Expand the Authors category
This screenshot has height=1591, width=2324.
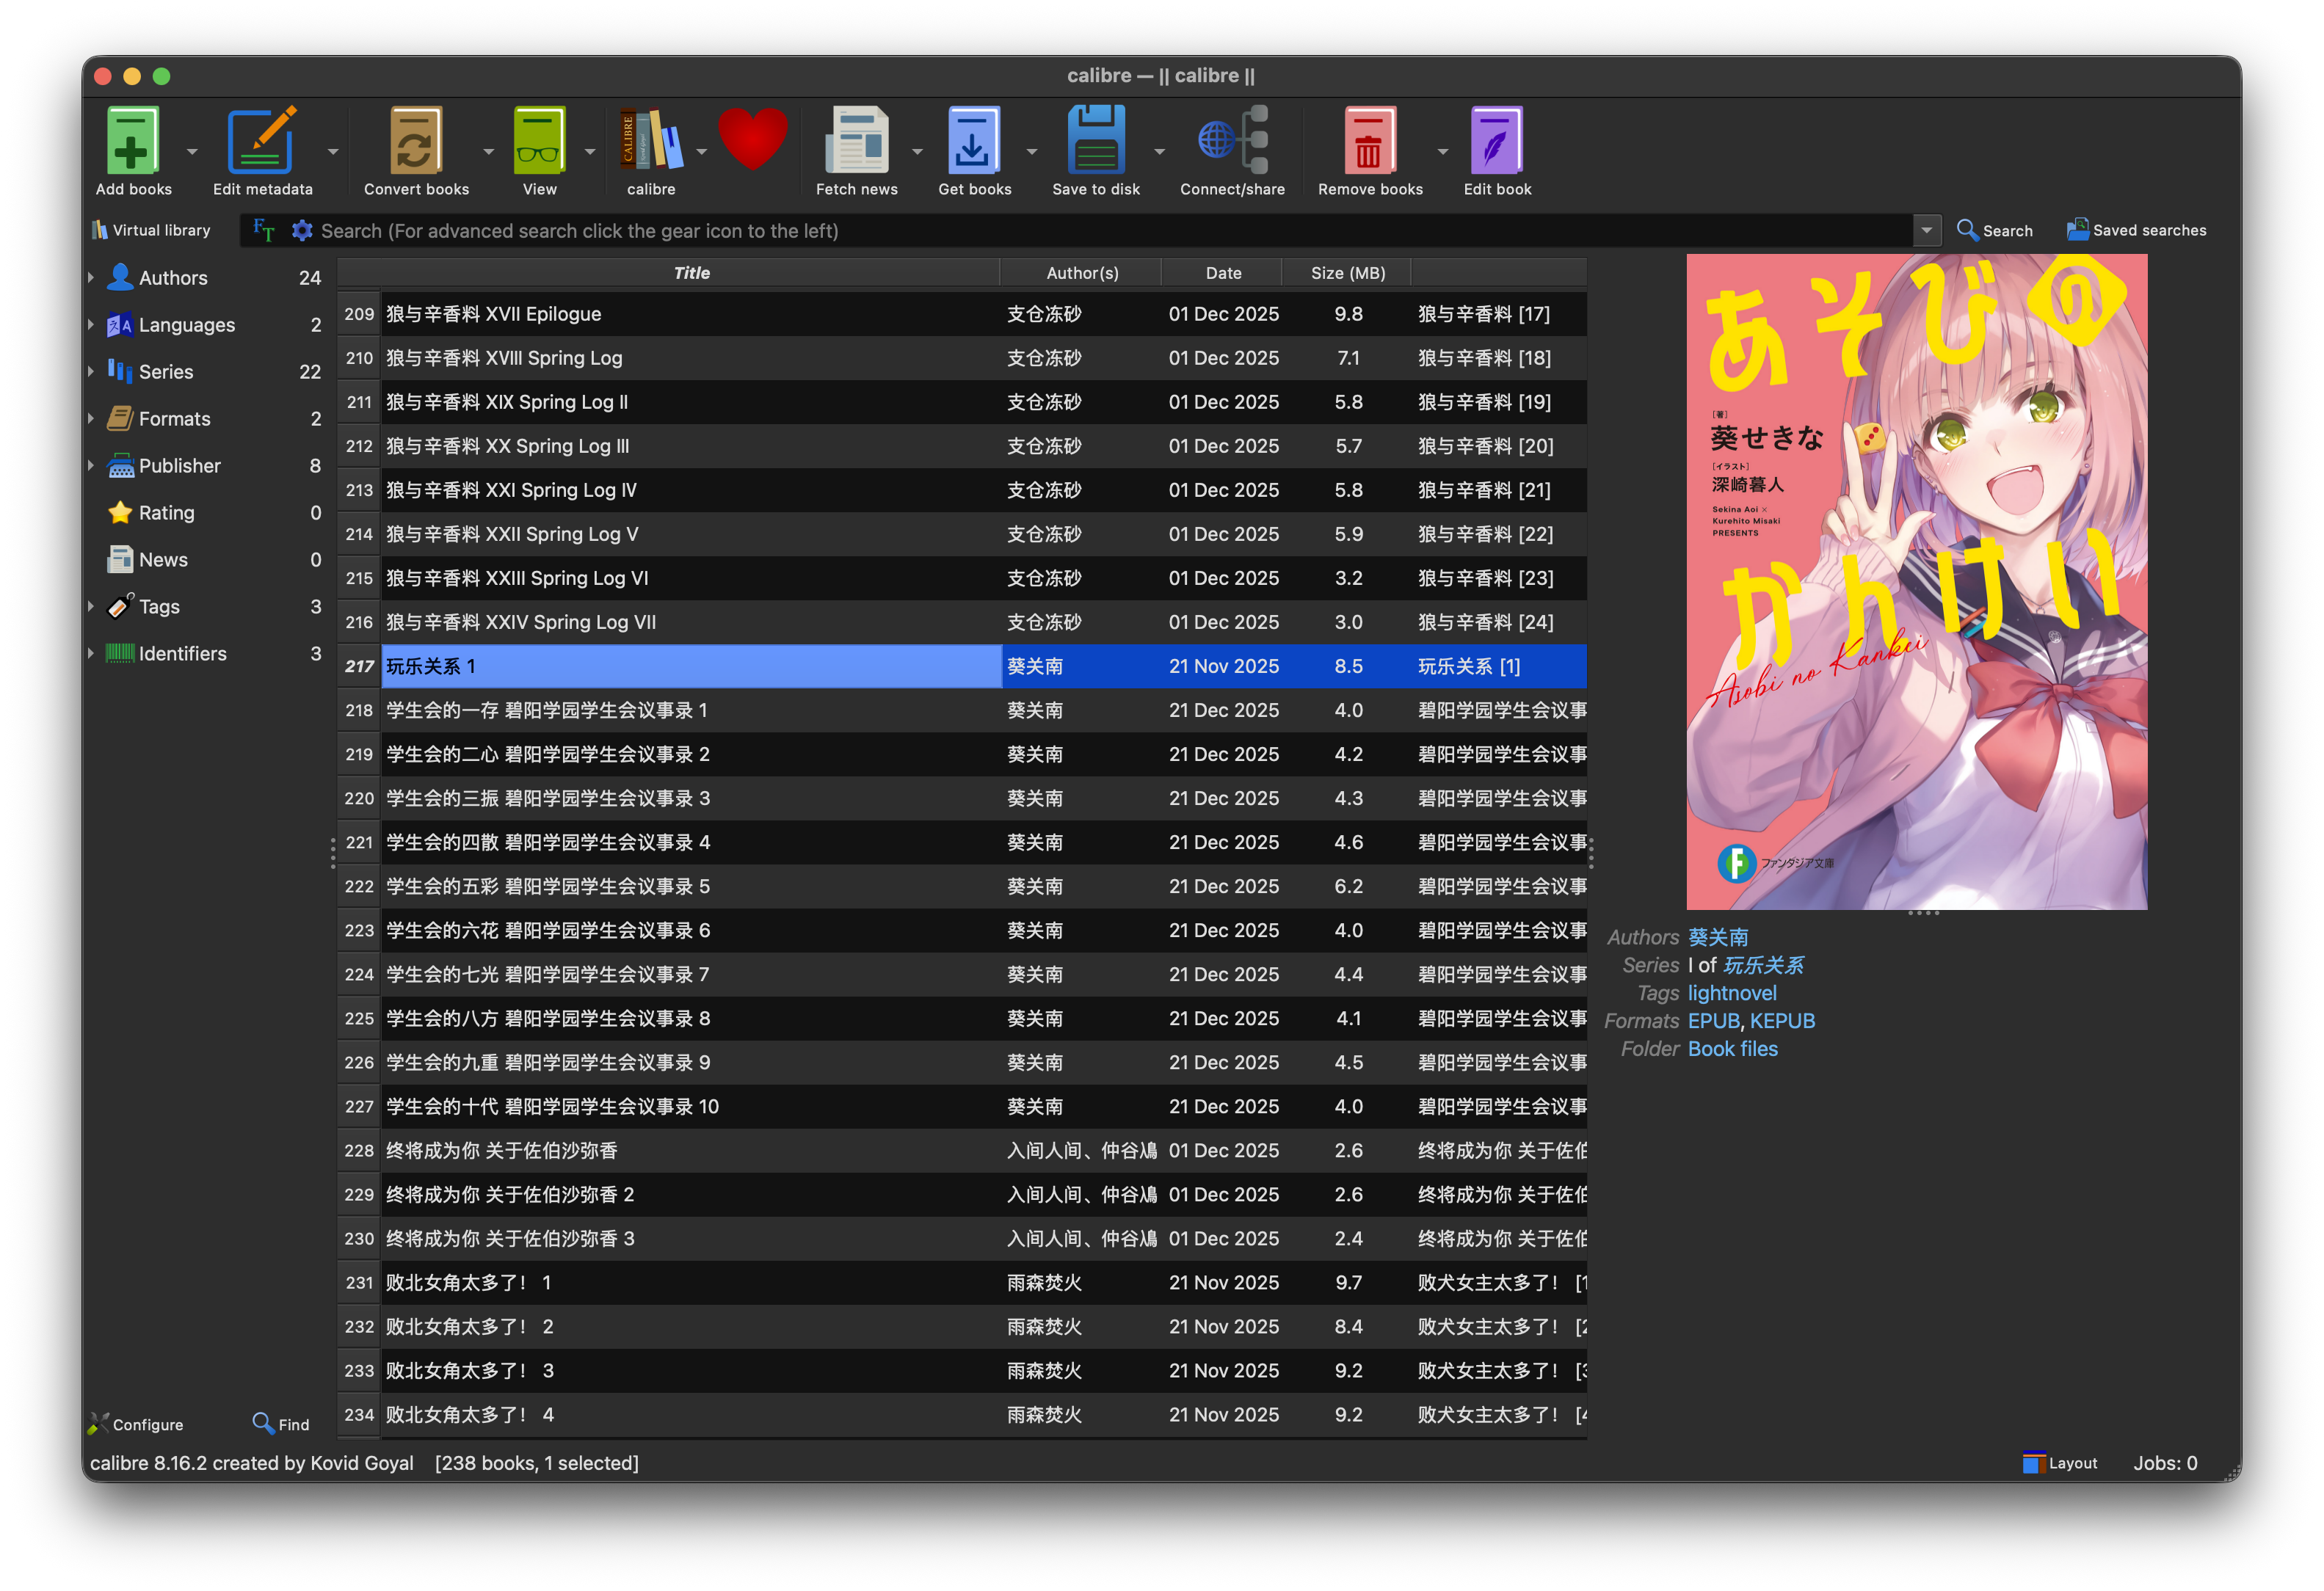[x=91, y=278]
